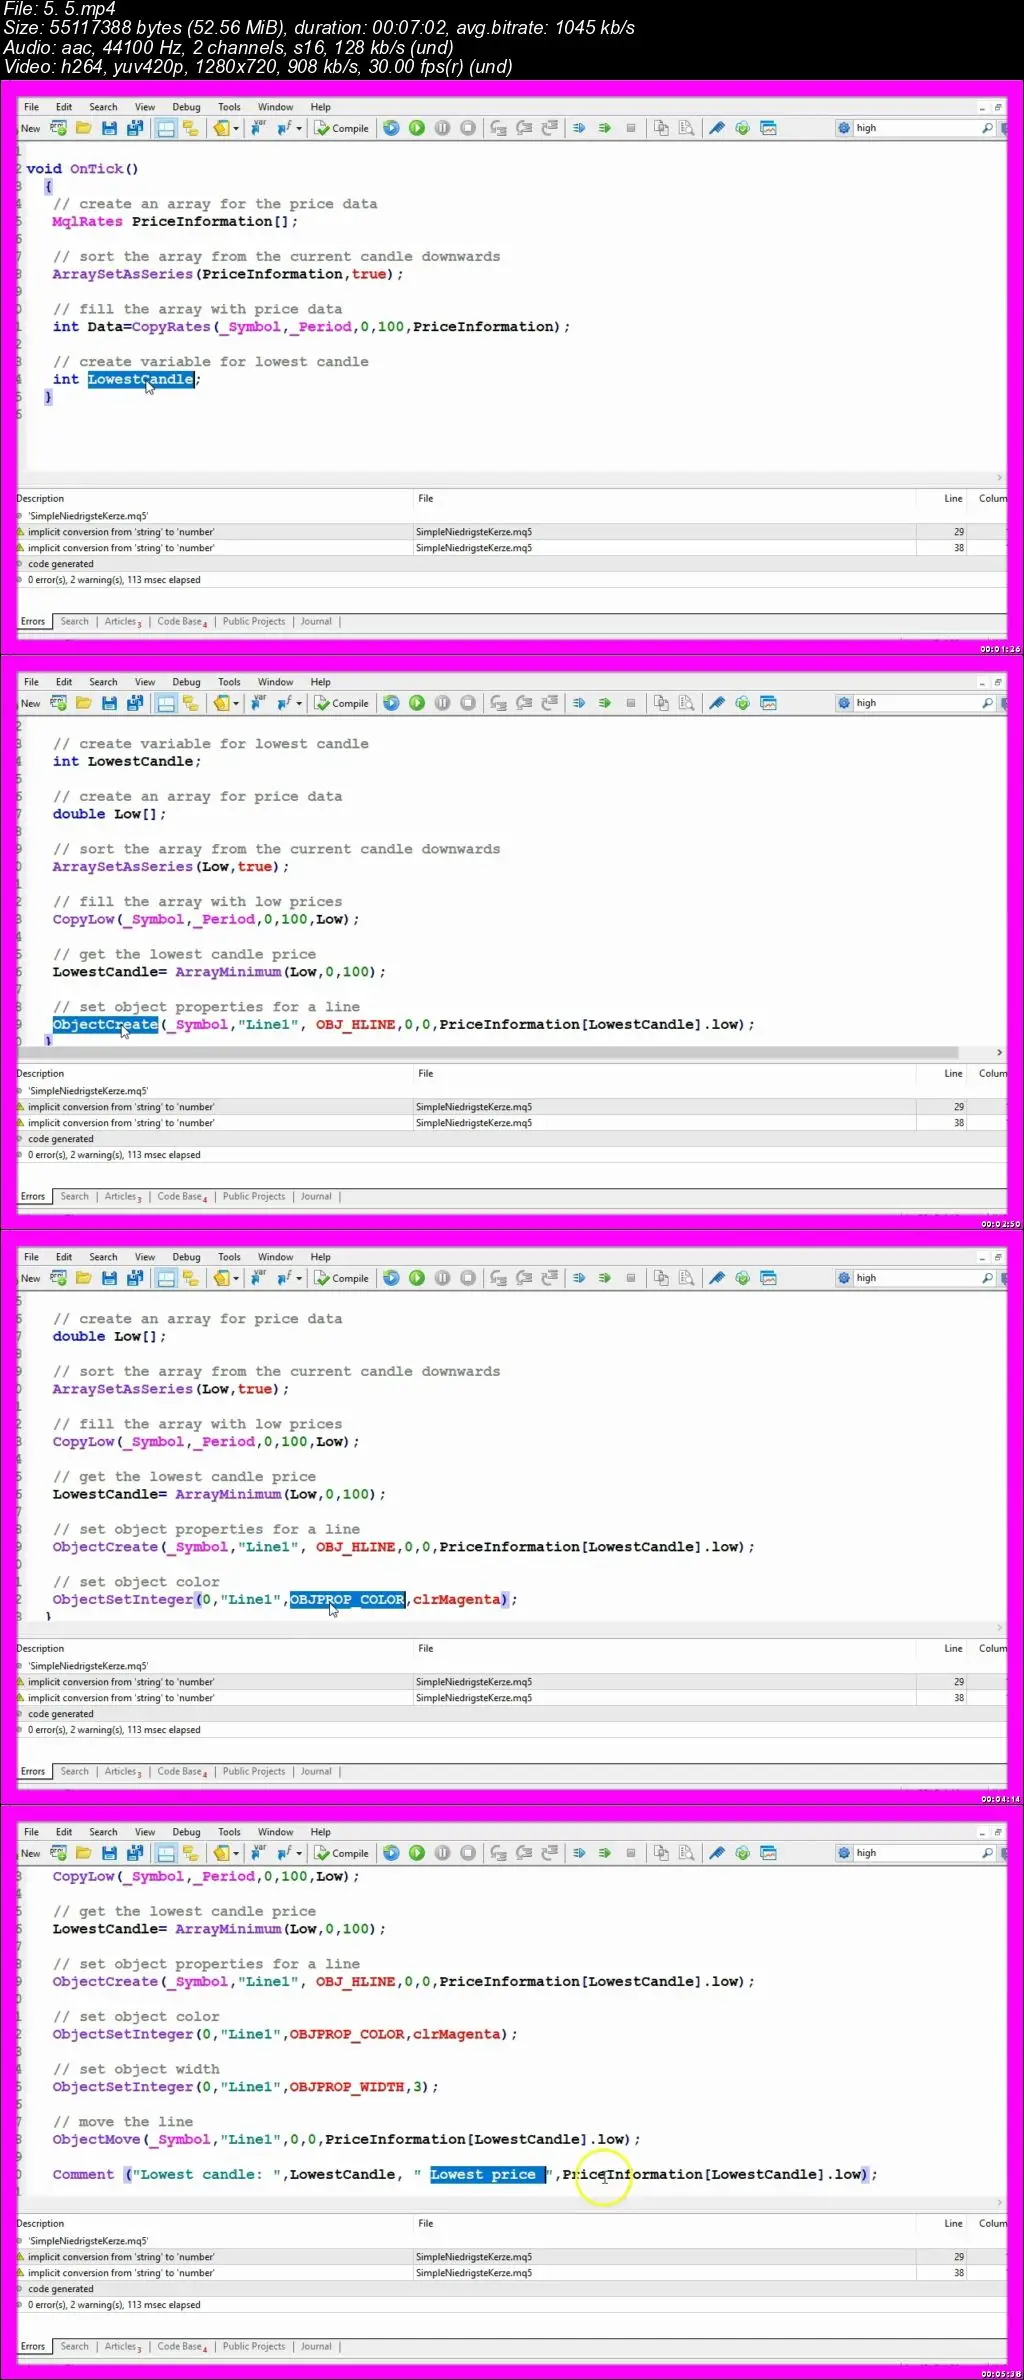Expand the functions list dropdown in the 00:02:50 frame
Viewport: 1024px width, 2380px height.
pyautogui.click(x=299, y=703)
